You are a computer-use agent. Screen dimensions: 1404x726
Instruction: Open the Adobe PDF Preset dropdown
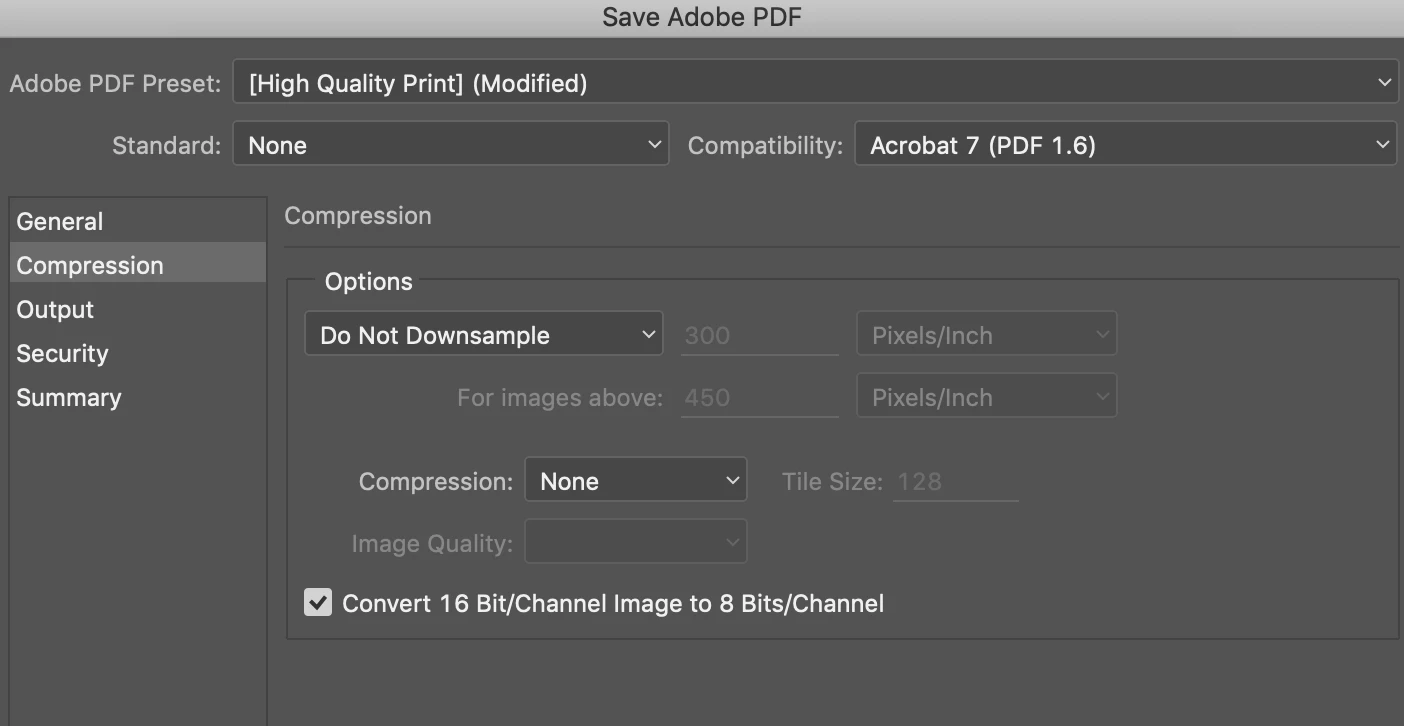pos(814,83)
